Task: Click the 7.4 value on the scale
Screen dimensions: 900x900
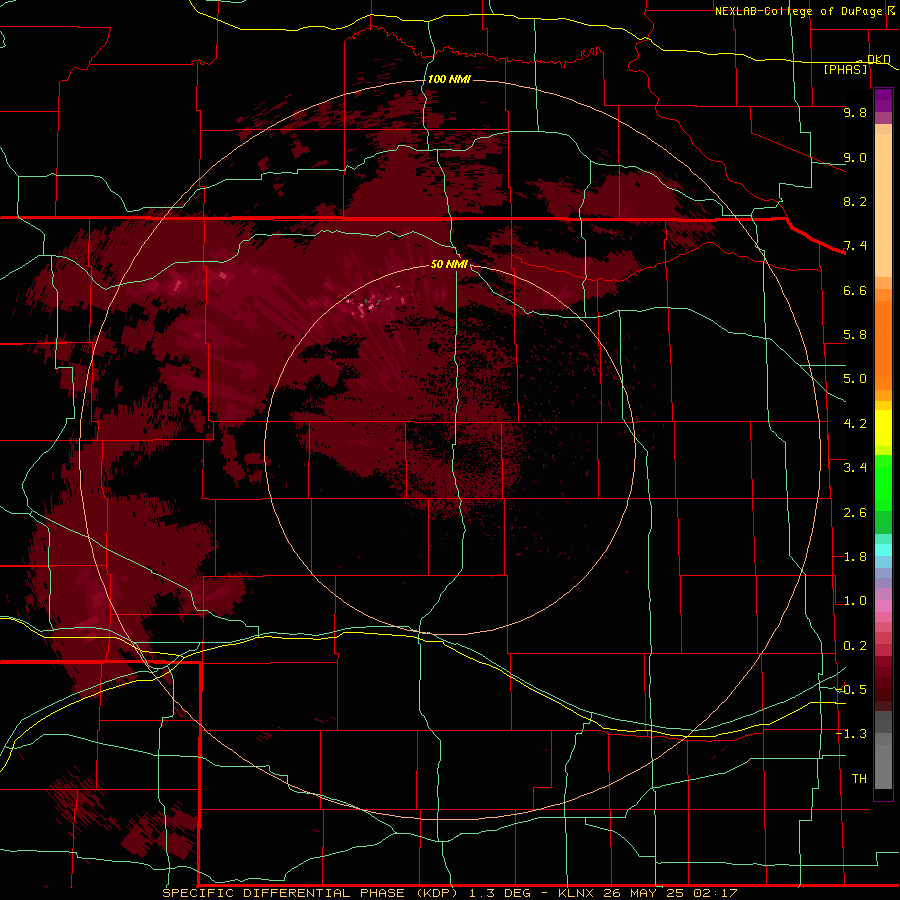Action: click(855, 246)
